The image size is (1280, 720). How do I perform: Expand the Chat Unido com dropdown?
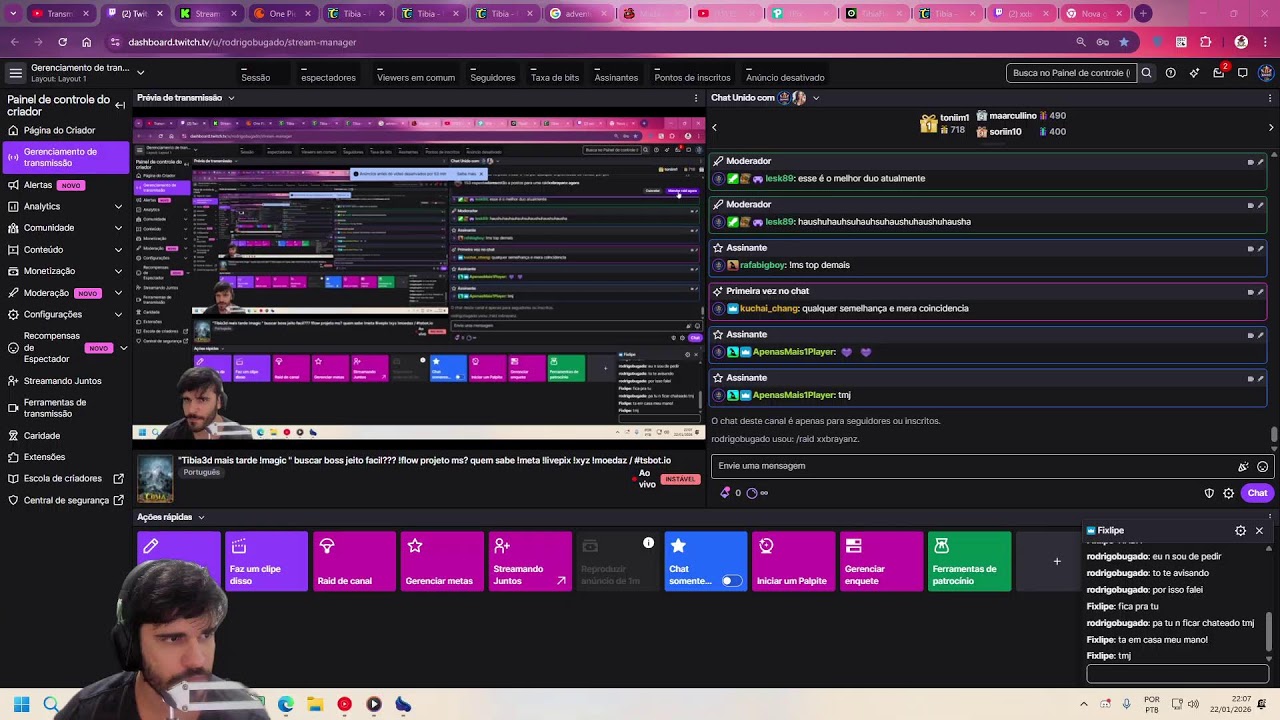click(816, 98)
